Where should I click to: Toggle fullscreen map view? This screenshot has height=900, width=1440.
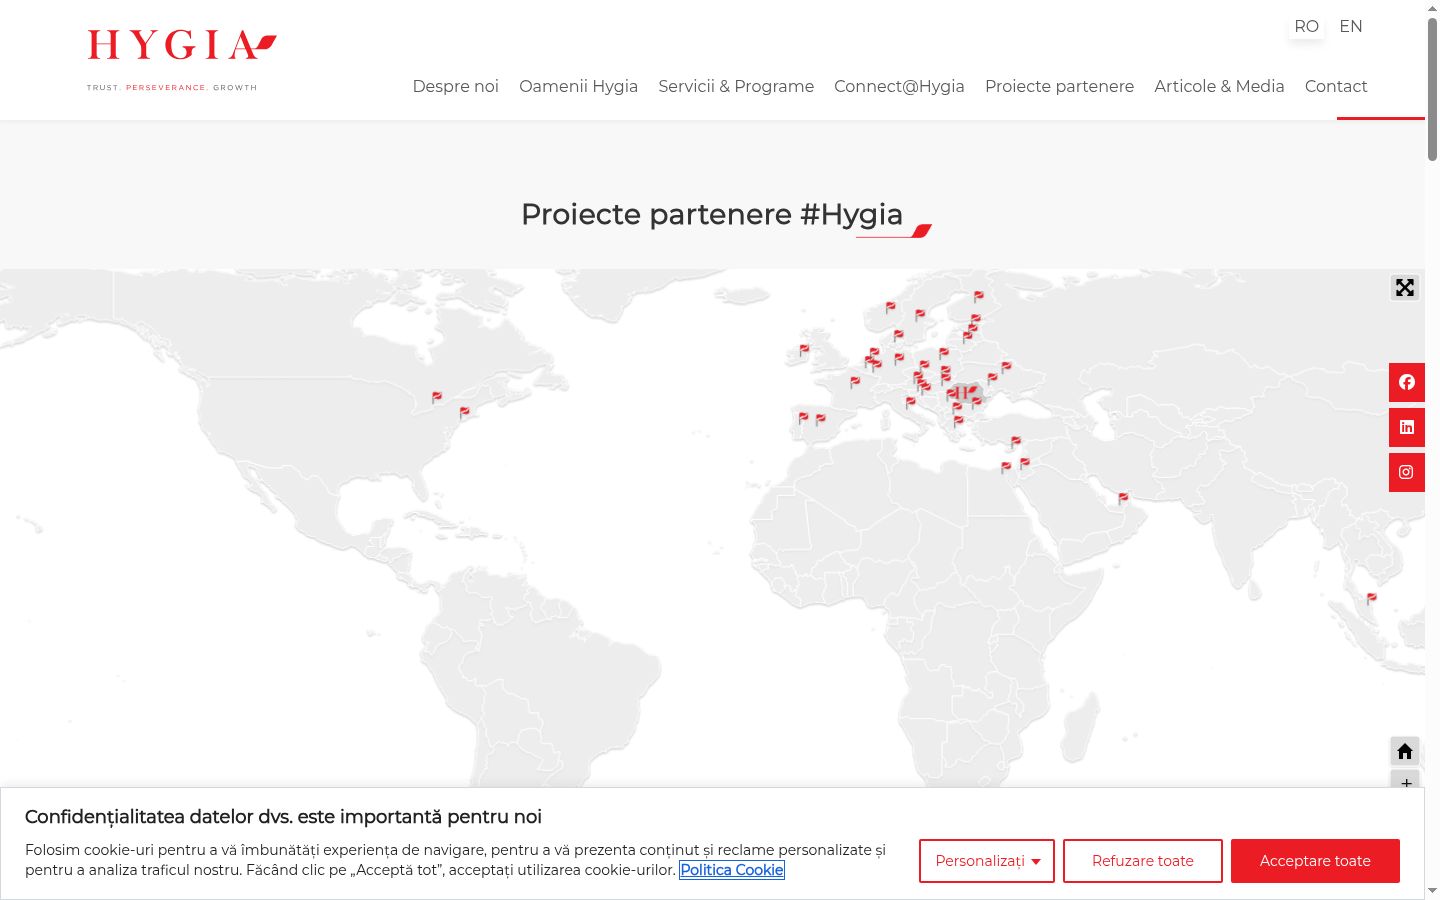(x=1405, y=288)
